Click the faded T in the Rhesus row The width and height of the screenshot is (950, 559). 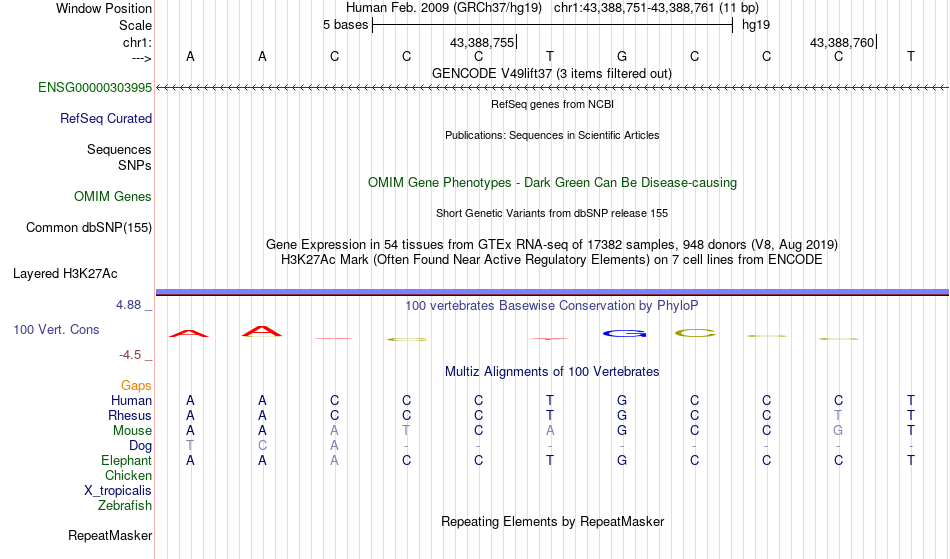(x=838, y=415)
